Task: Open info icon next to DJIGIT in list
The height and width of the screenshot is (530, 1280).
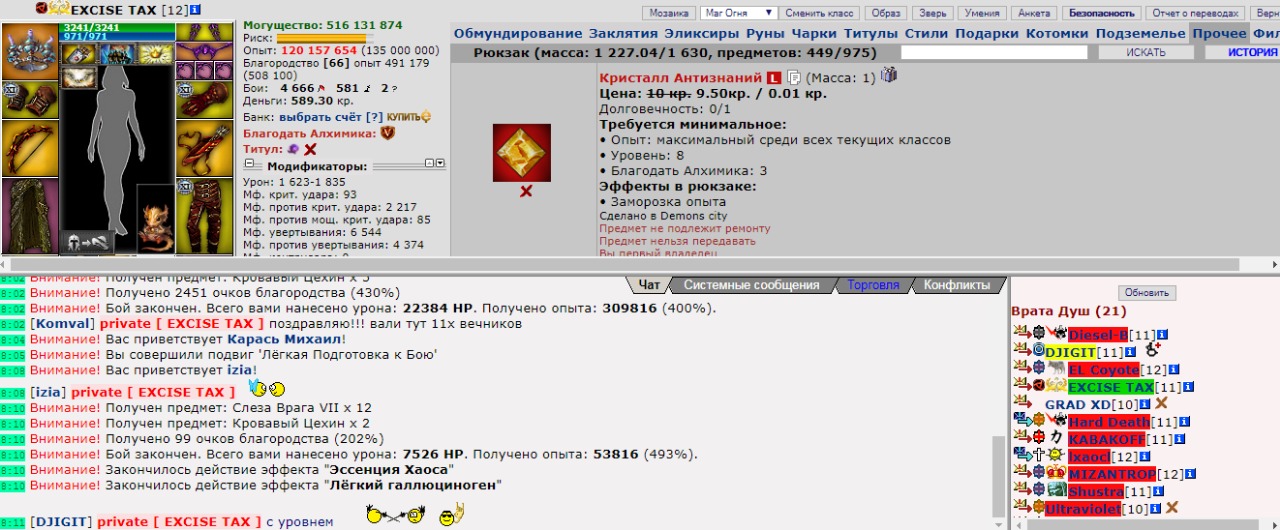Action: 1130,352
